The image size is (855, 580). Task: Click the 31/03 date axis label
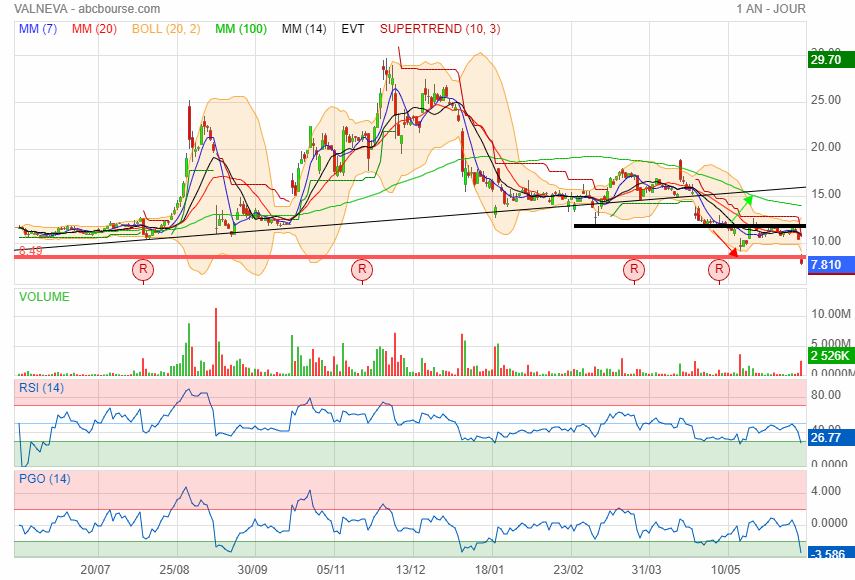[x=646, y=570]
